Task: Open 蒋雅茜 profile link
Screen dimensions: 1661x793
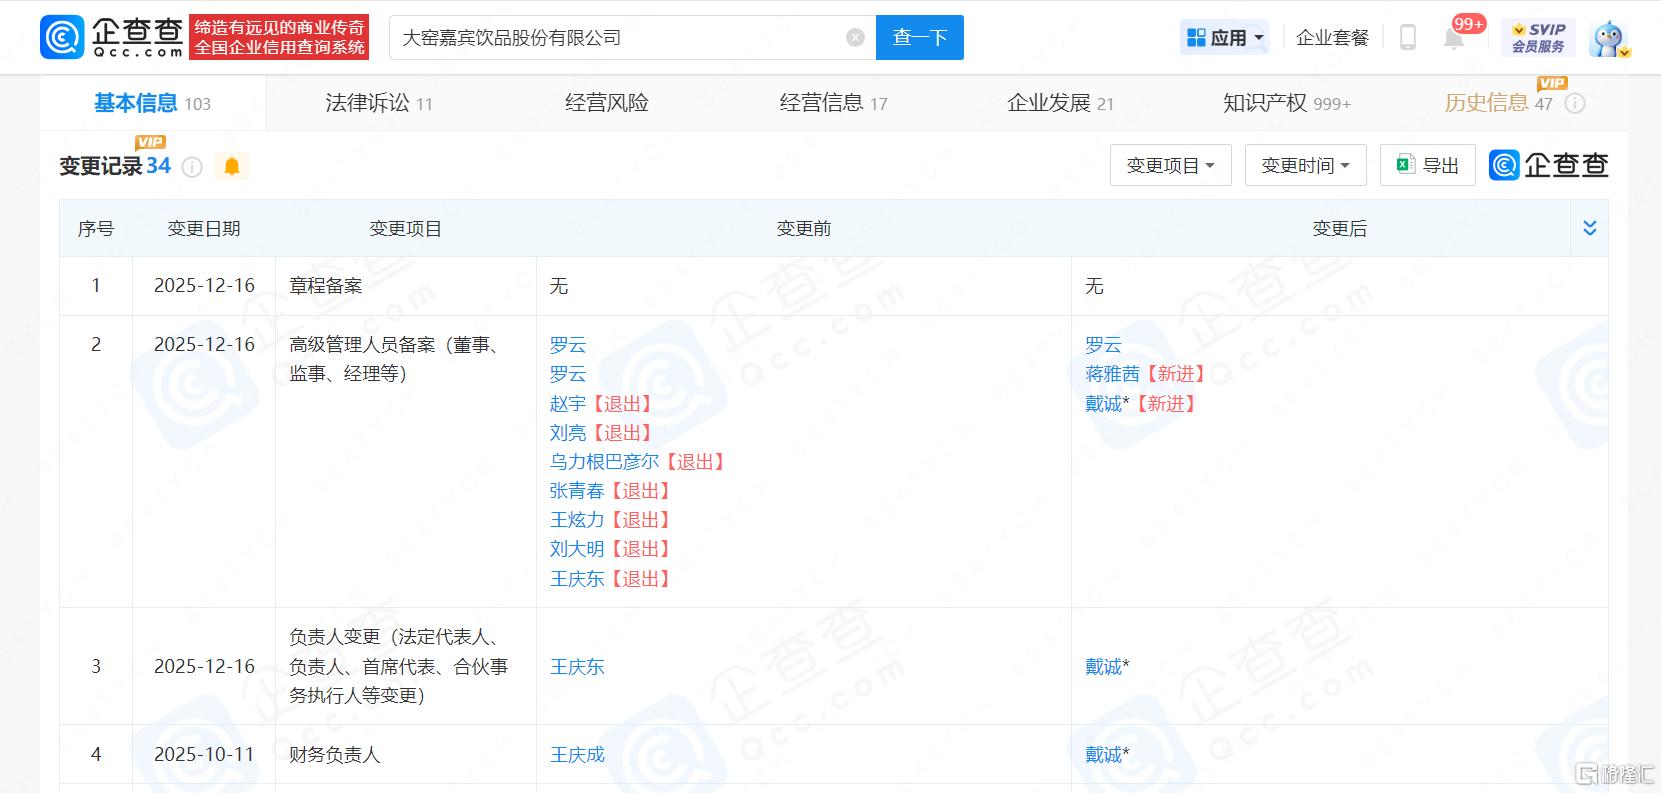Action: click(1112, 374)
